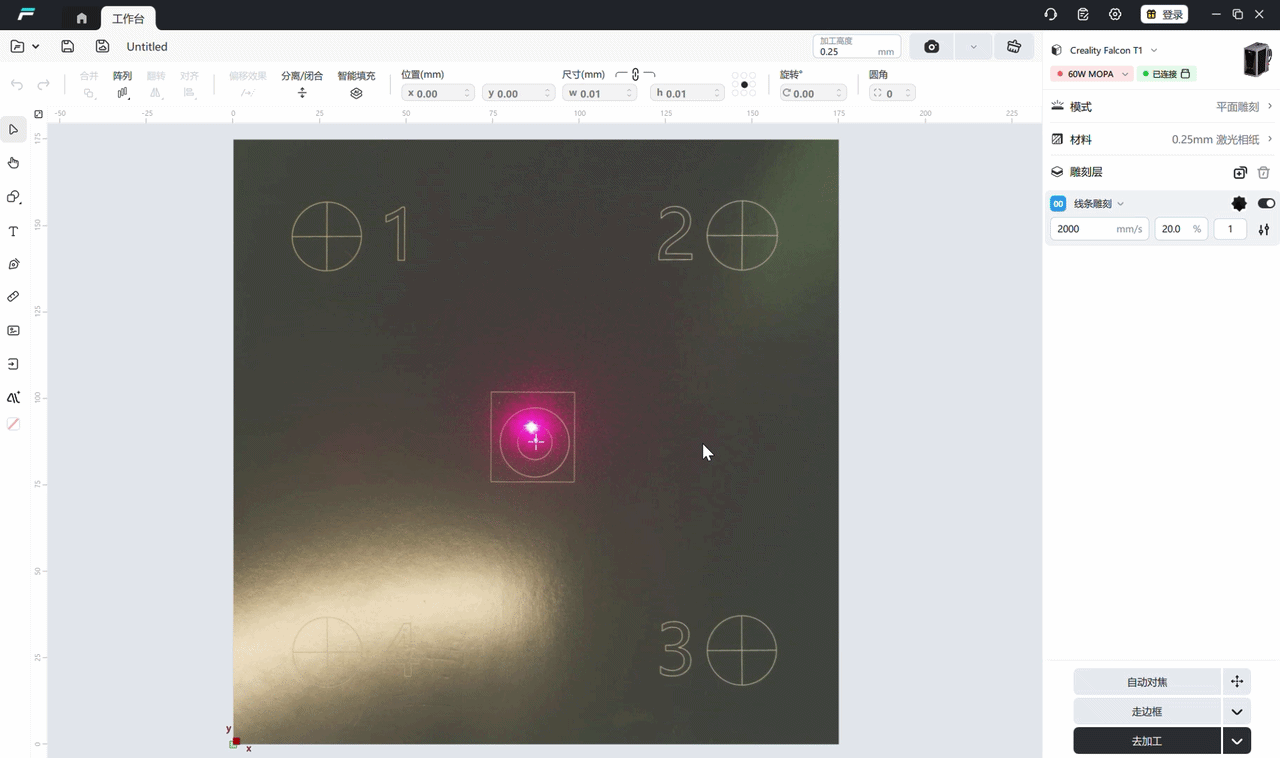This screenshot has width=1280, height=758.
Task: Go to the home tab
Action: coord(82,18)
